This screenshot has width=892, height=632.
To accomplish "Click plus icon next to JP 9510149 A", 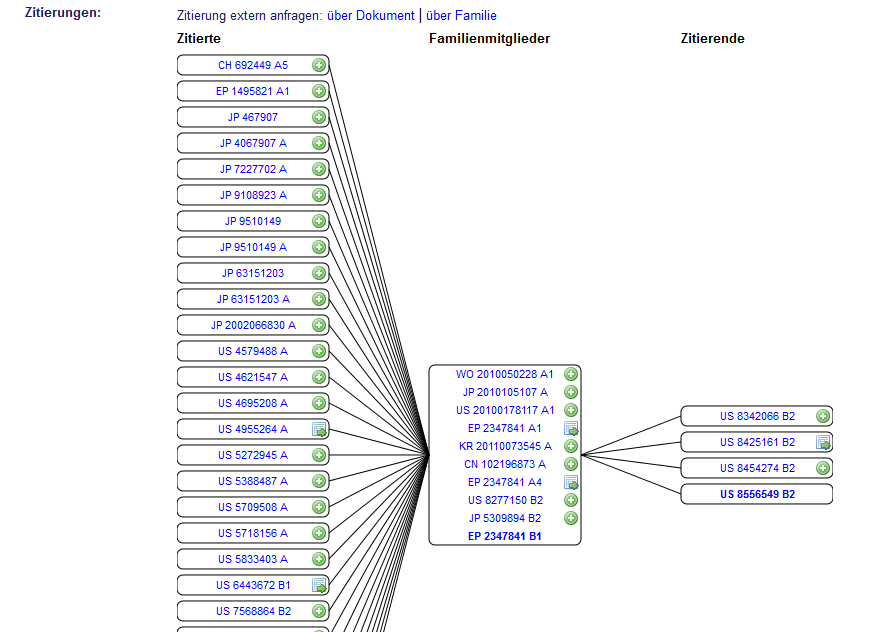I will (319, 247).
